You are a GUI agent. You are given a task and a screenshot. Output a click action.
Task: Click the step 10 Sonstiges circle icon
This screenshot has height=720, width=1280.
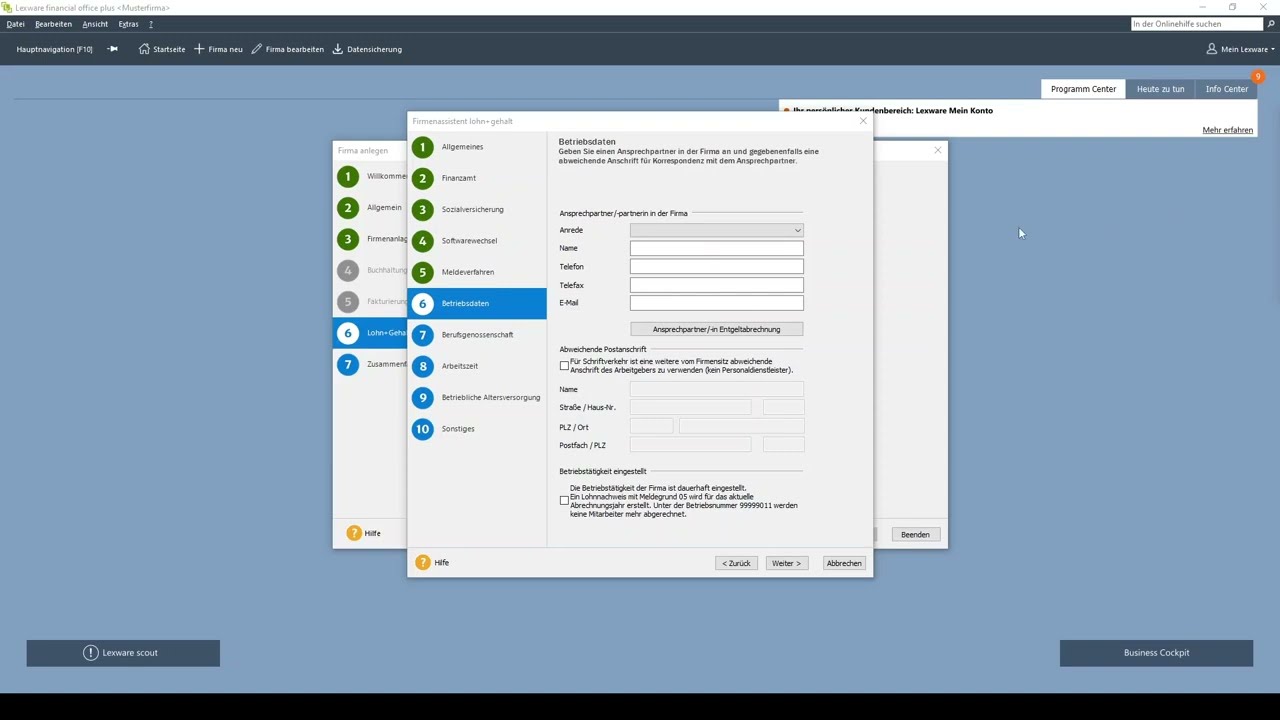422,429
